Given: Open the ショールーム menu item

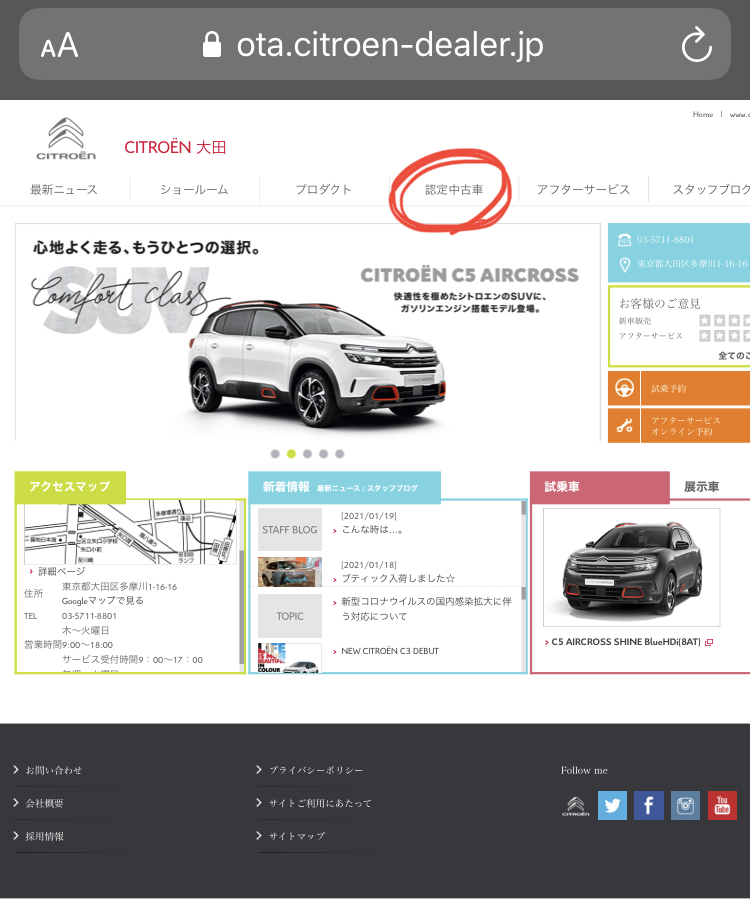Looking at the screenshot, I should click(x=194, y=189).
